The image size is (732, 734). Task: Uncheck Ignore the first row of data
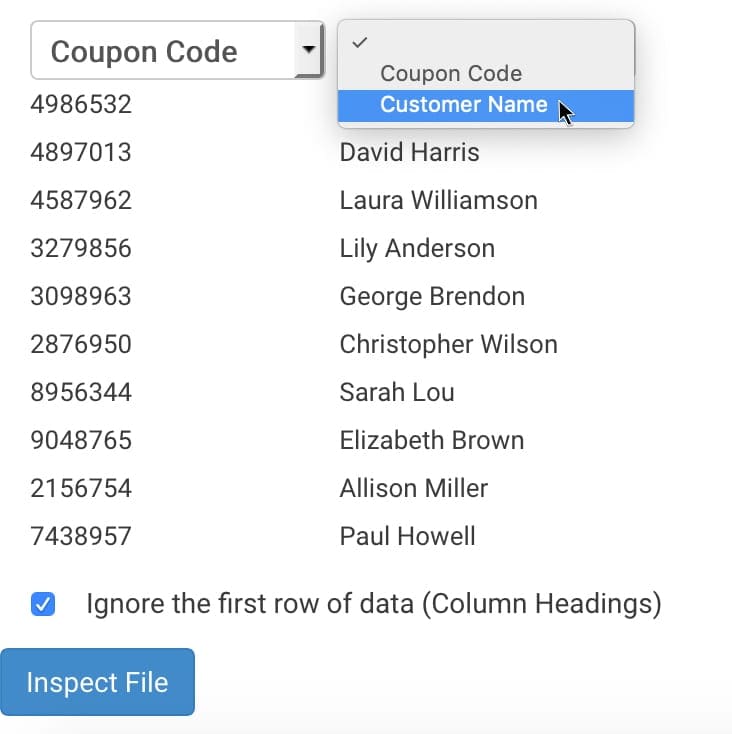[x=43, y=604]
